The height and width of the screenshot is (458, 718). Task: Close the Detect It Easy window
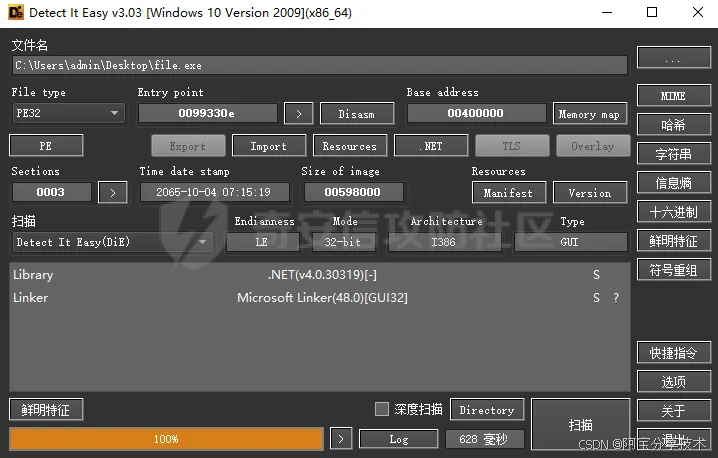click(x=698, y=12)
